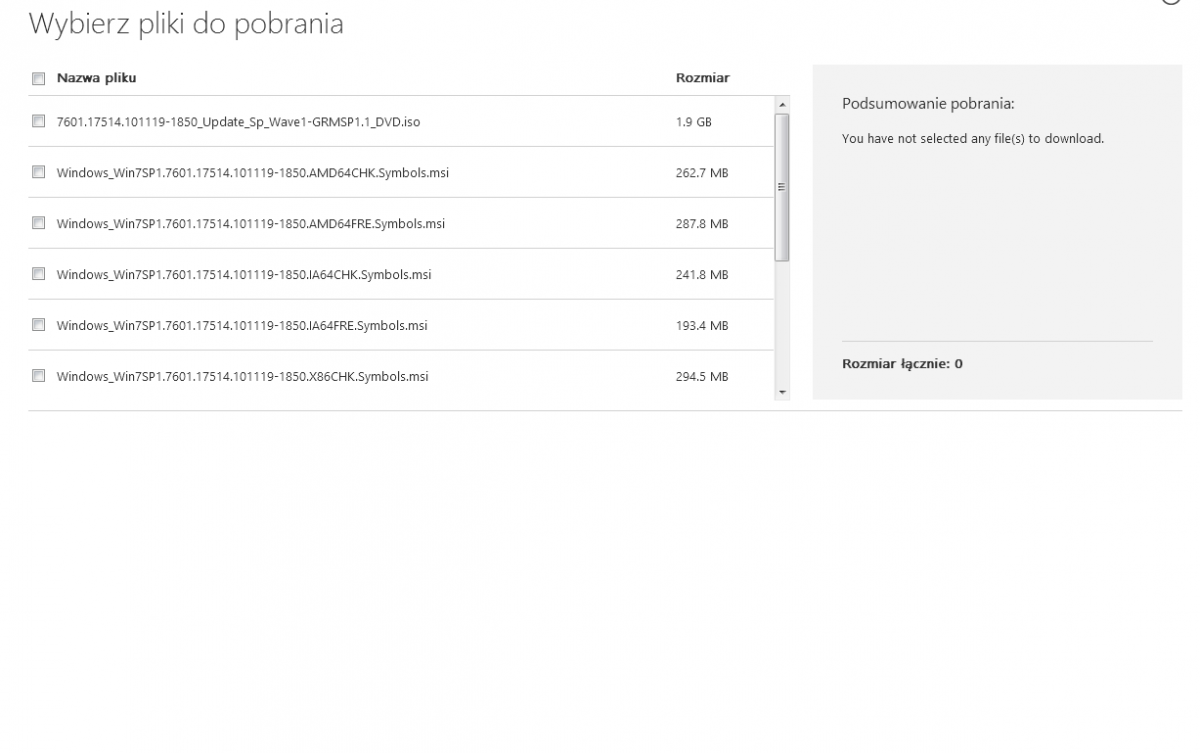Check the X86CHK.Symbols.msi checkbox

tap(38, 376)
